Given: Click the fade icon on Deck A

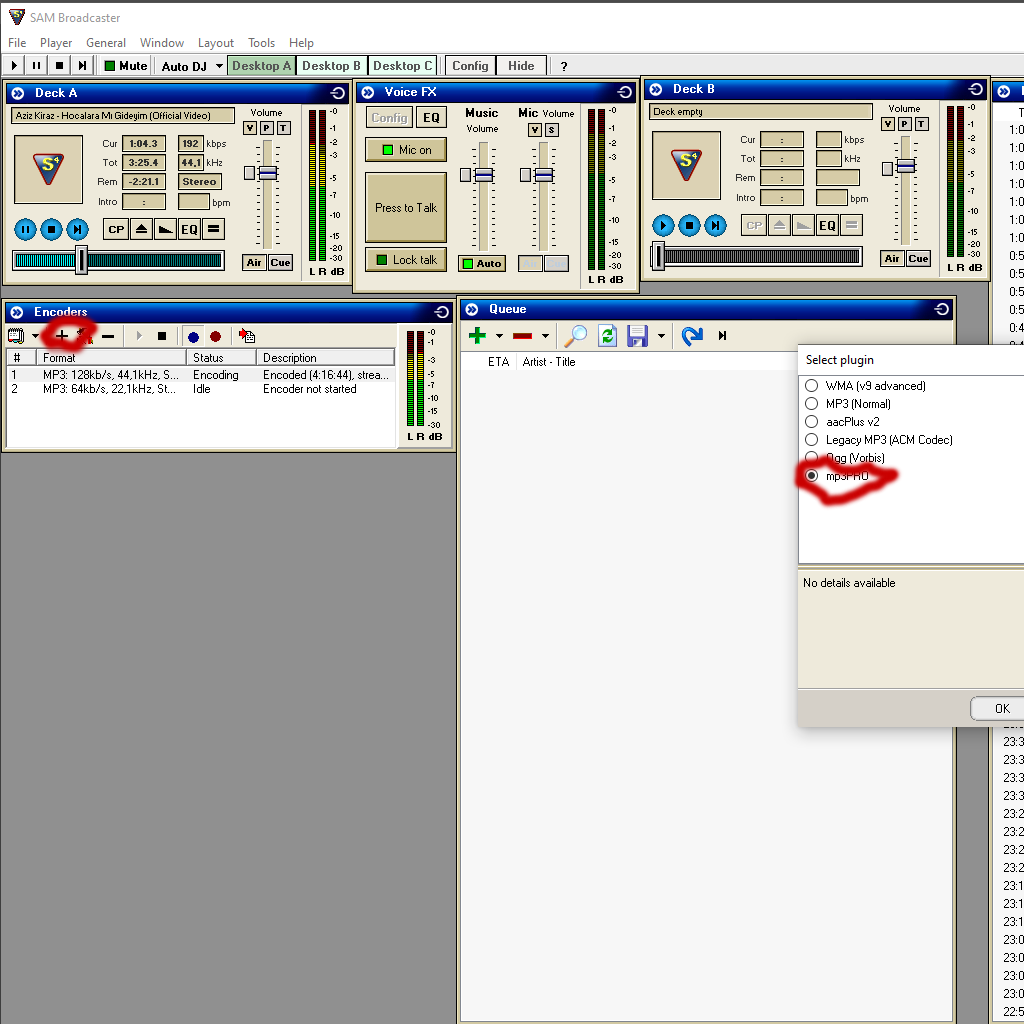Looking at the screenshot, I should point(165,229).
